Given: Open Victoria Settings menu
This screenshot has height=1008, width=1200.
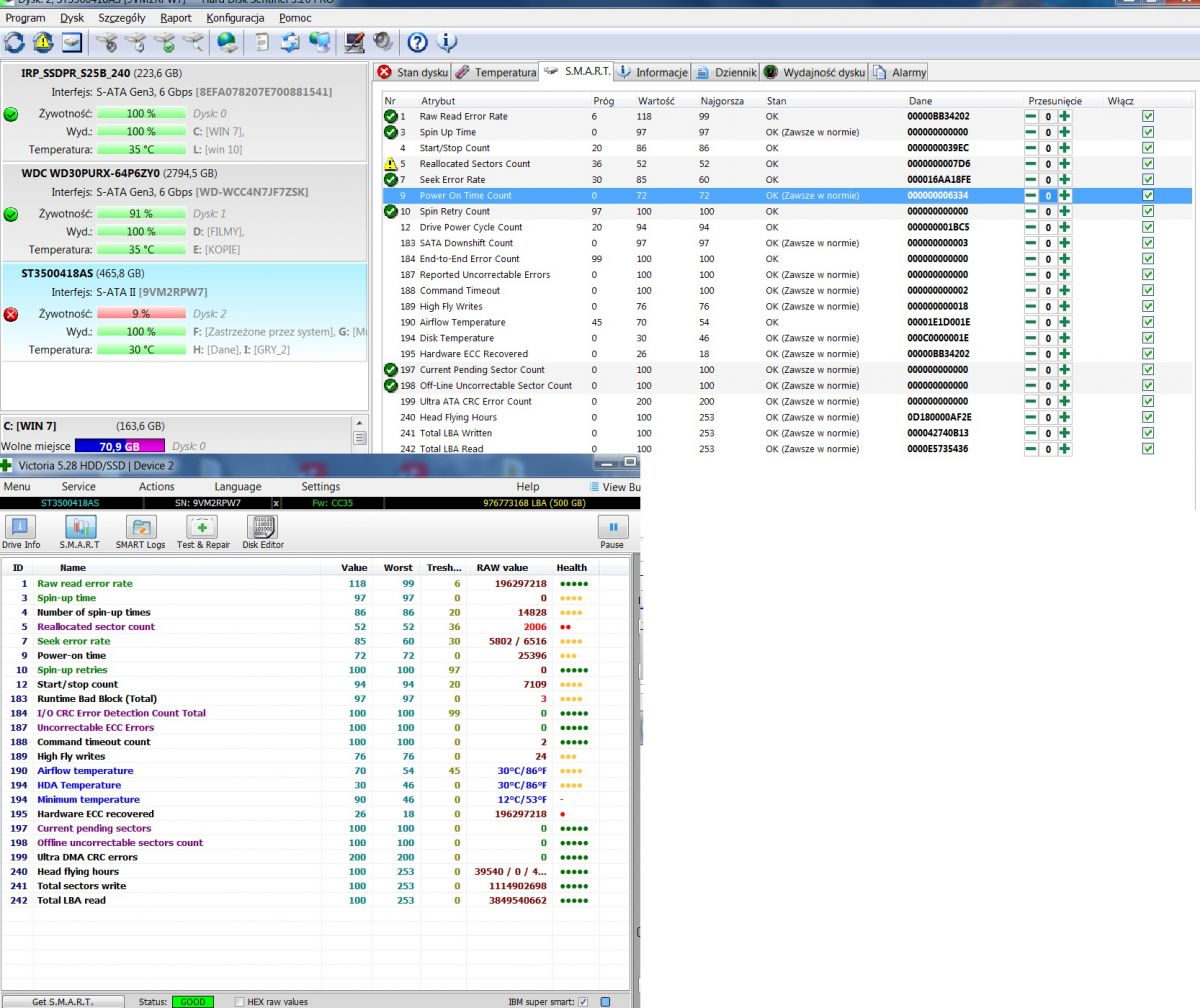Looking at the screenshot, I should coord(321,487).
